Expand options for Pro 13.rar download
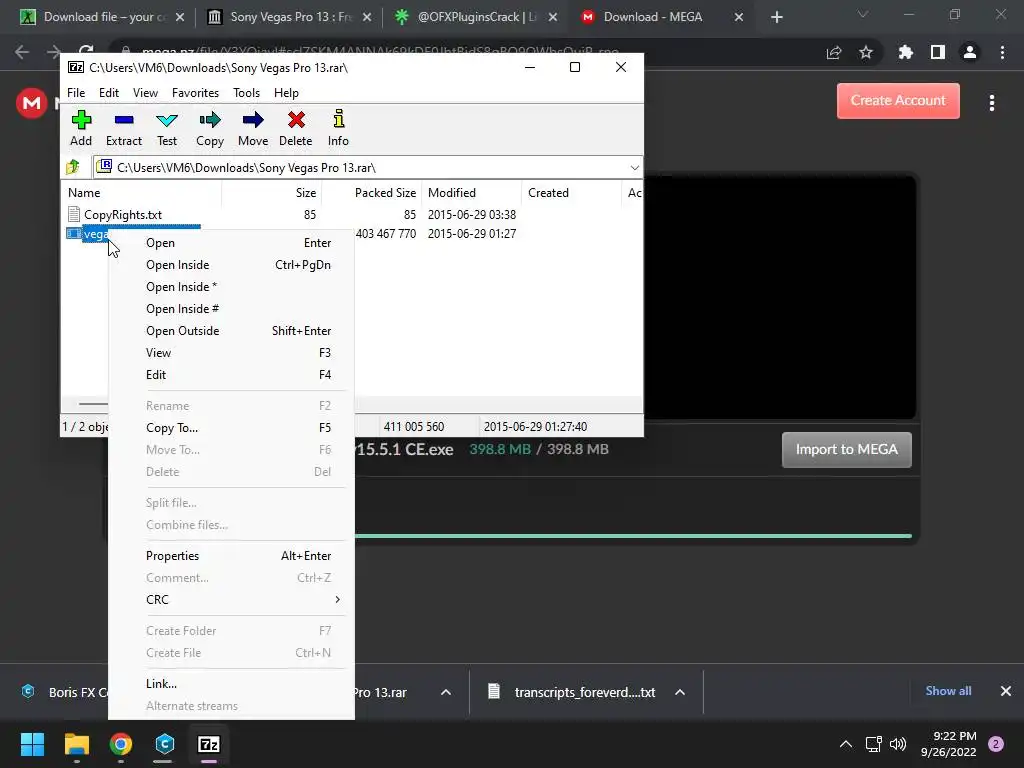1024x768 pixels. coord(446,692)
